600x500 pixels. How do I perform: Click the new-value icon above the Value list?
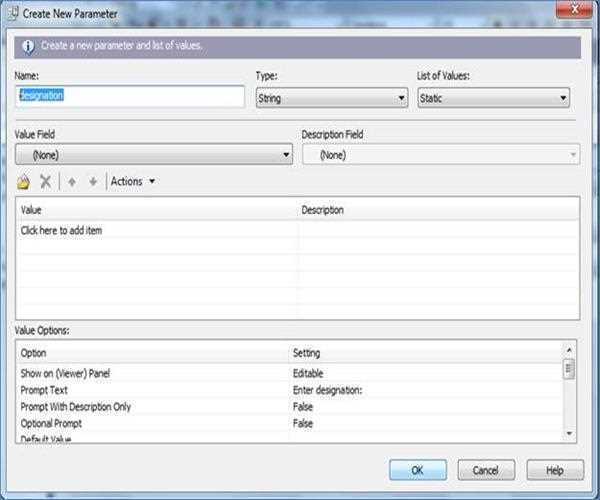24,181
